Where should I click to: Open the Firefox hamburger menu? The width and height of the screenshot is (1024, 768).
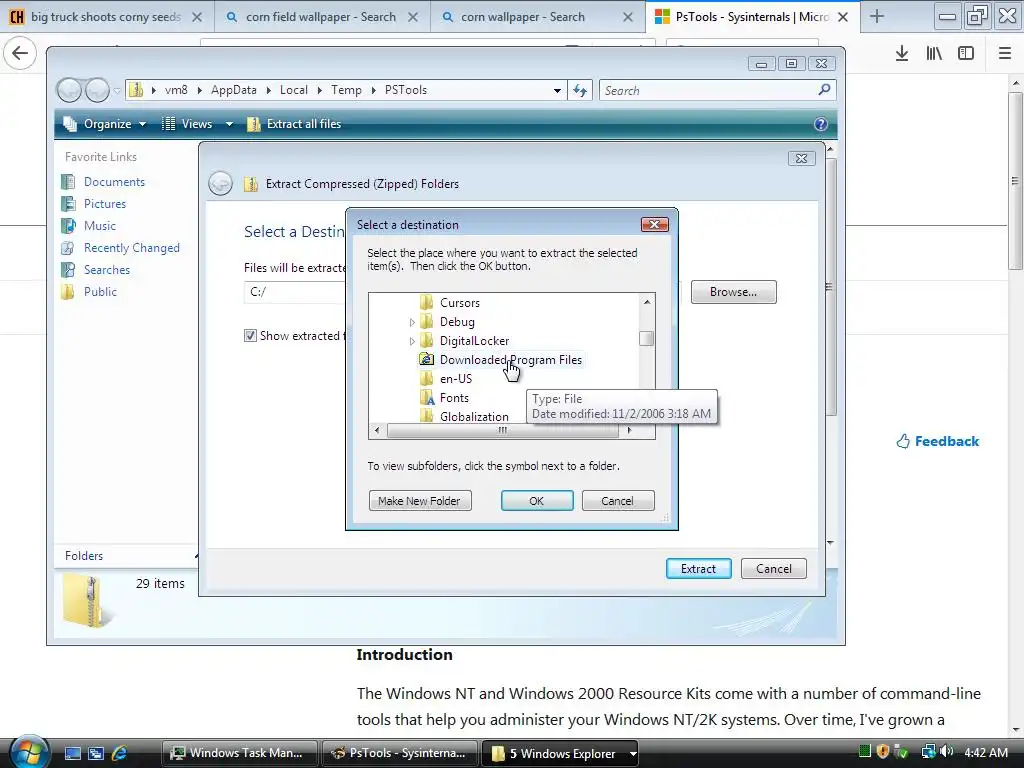click(x=1005, y=54)
